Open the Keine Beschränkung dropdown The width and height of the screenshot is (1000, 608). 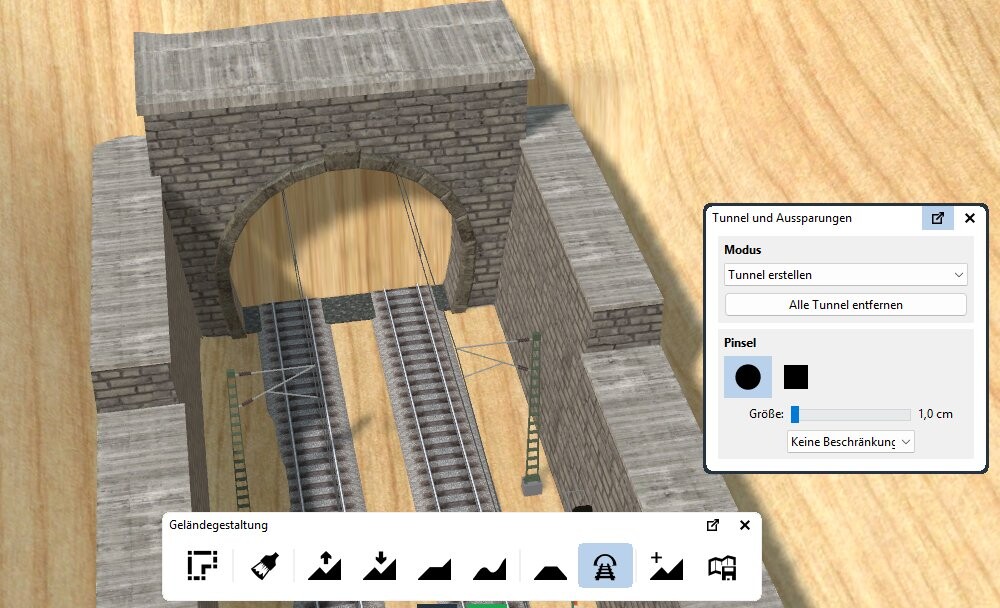click(851, 441)
